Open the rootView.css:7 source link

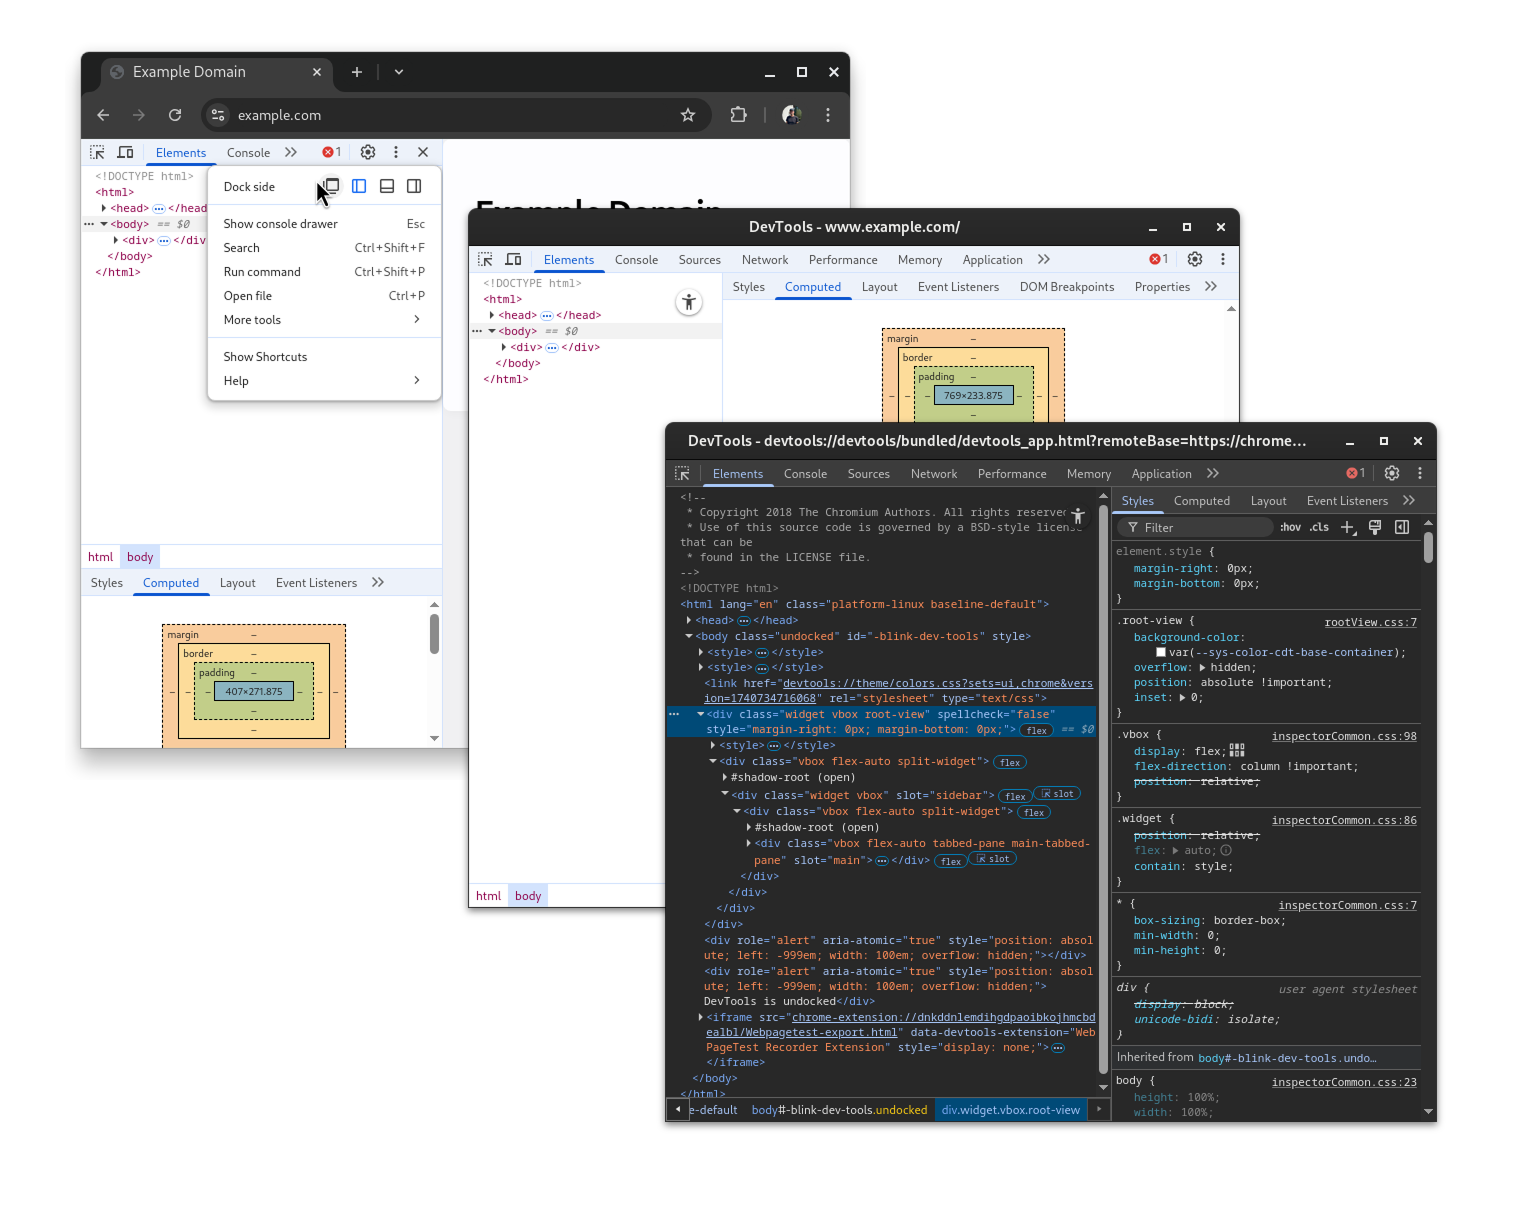(x=1370, y=622)
